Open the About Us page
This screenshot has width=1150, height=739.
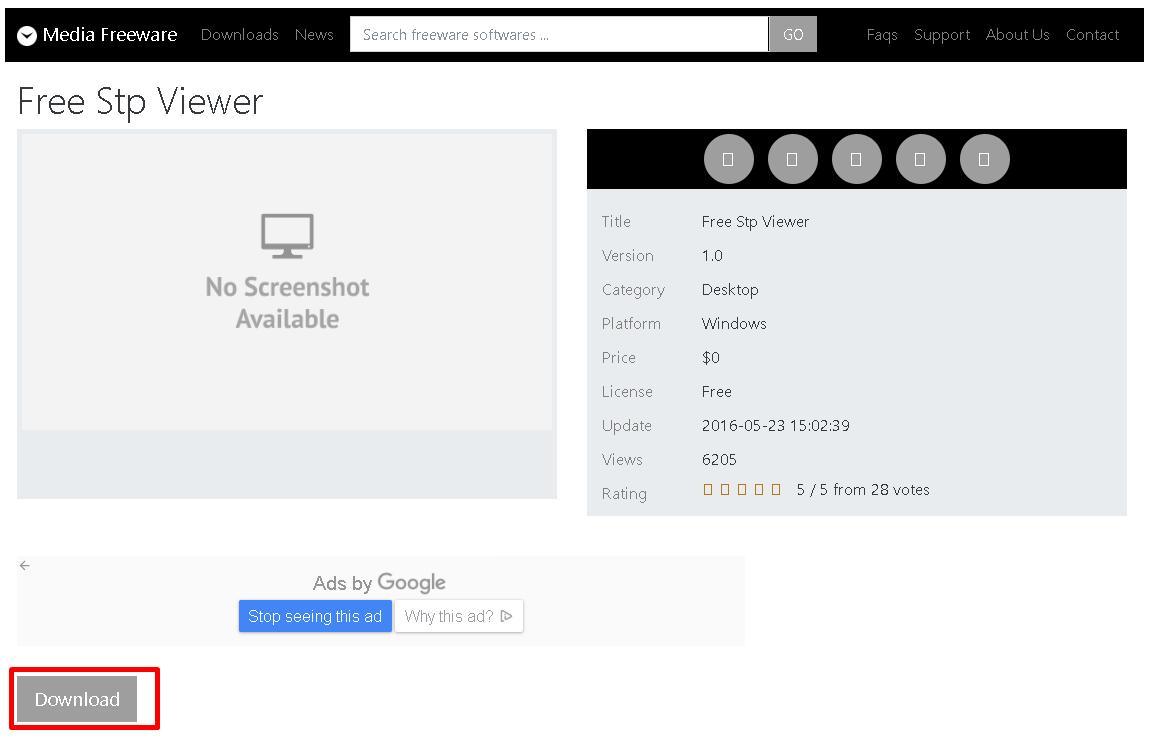coord(1017,35)
